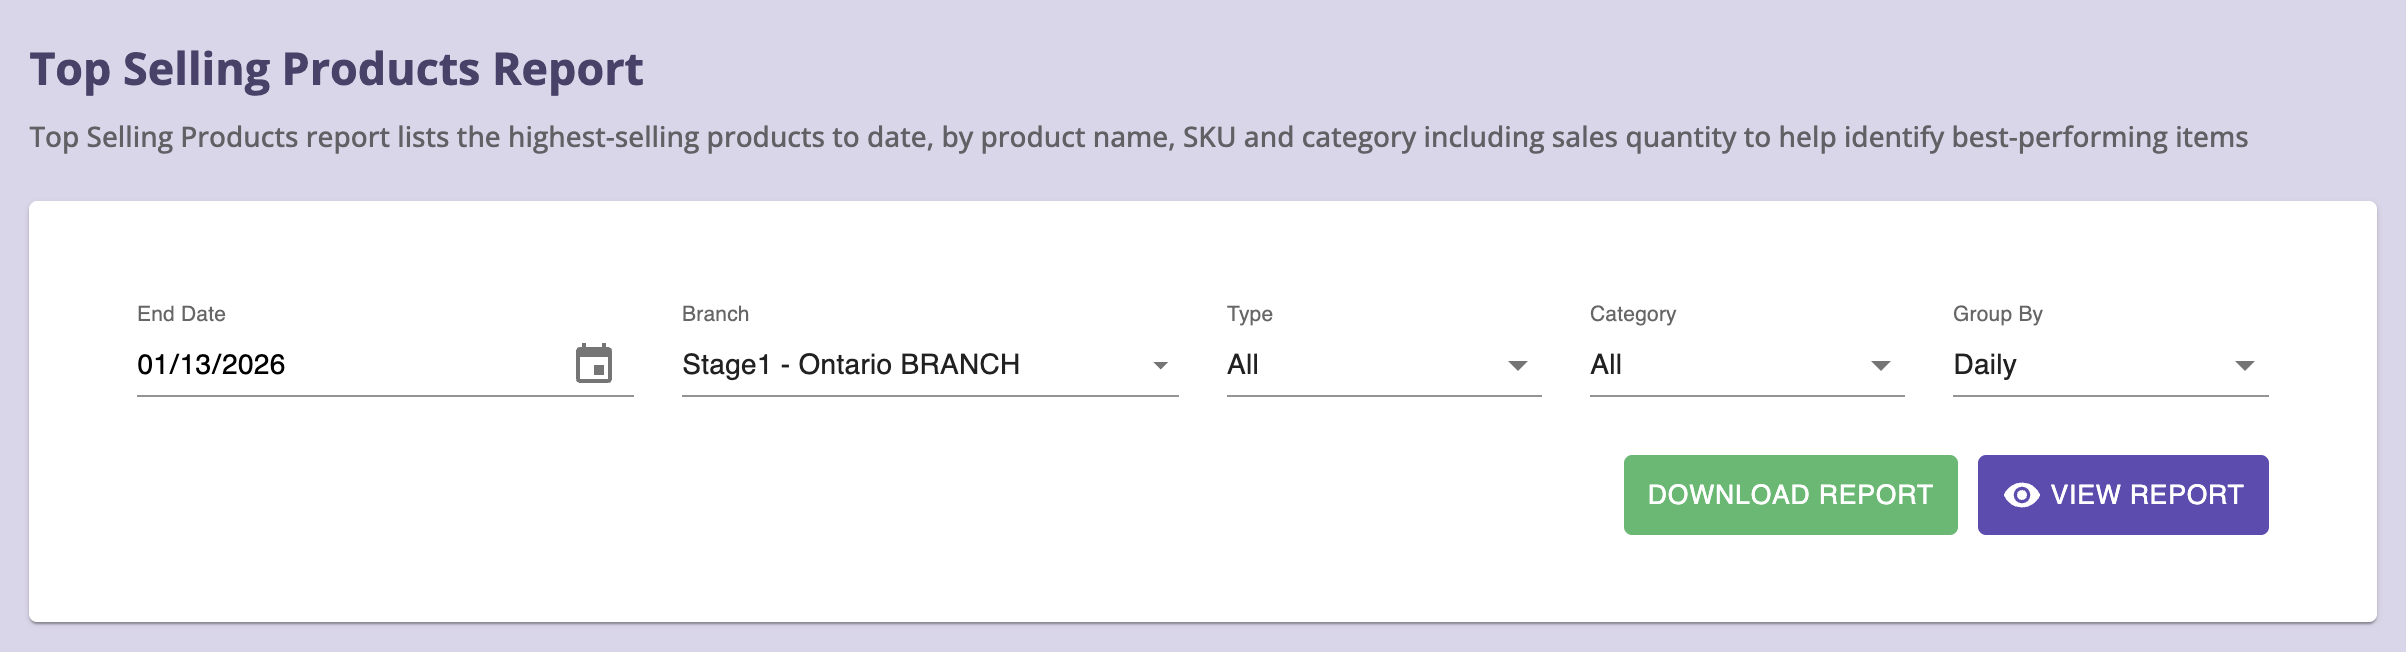Open the End Date calendar picker icon
The image size is (2406, 652).
click(x=593, y=364)
